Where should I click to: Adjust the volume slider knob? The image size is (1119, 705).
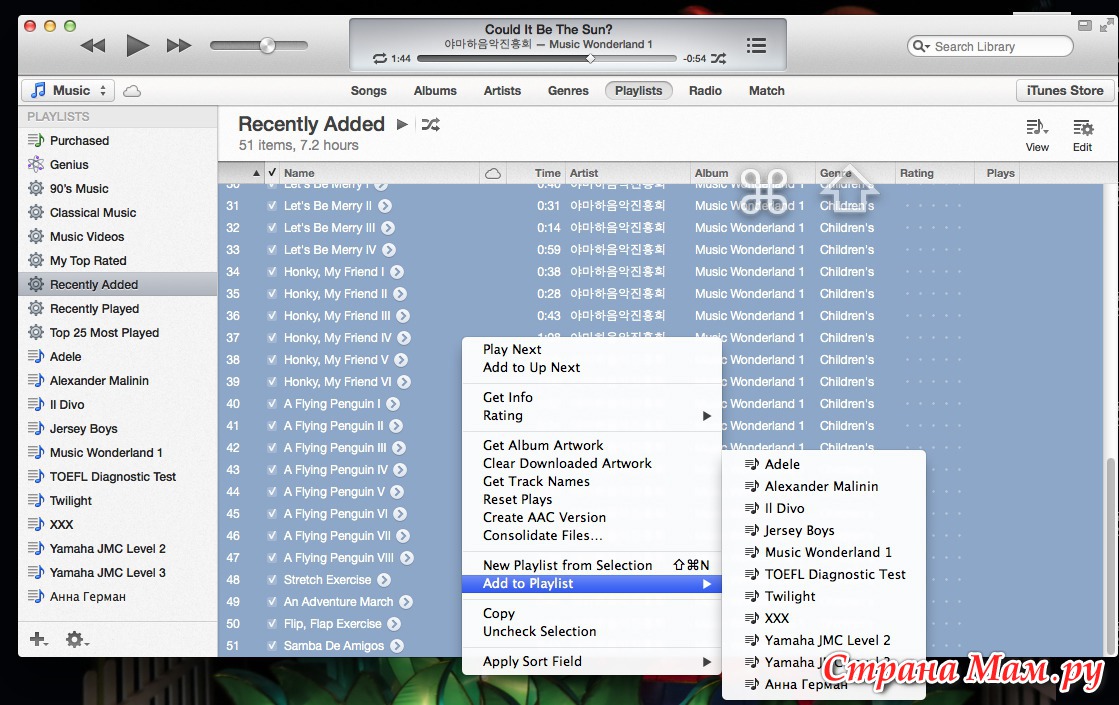[x=268, y=46]
